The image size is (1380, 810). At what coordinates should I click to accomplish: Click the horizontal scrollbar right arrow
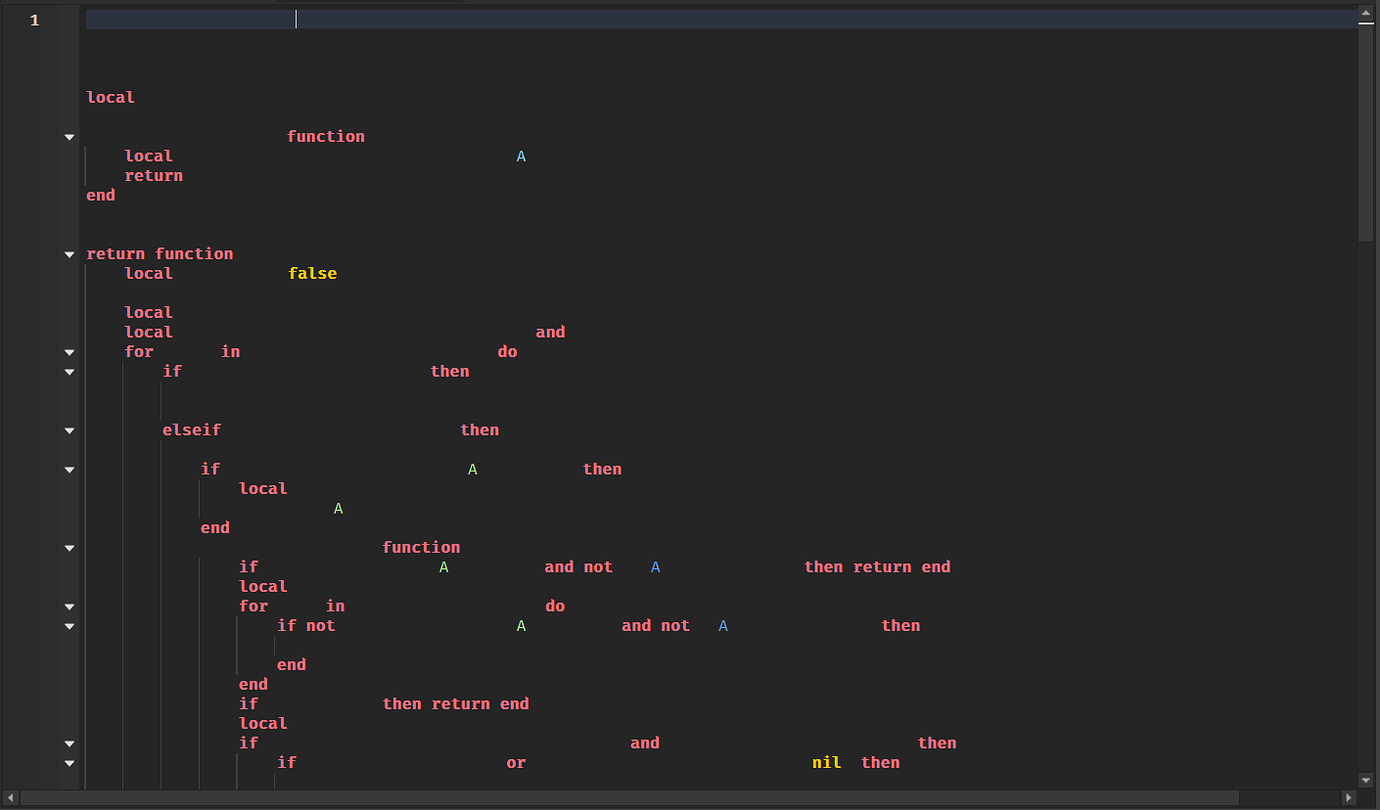1349,798
